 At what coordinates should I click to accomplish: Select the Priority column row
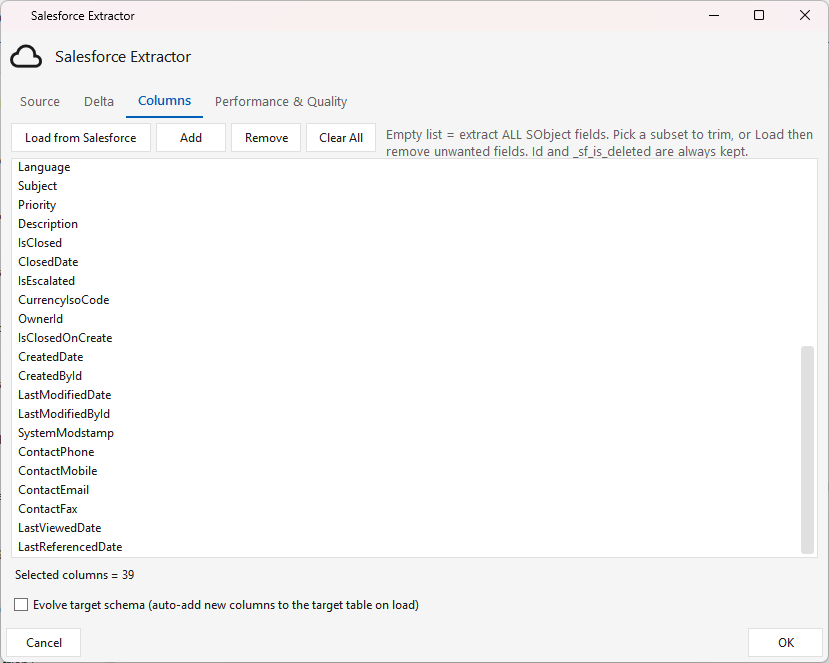click(x=406, y=205)
